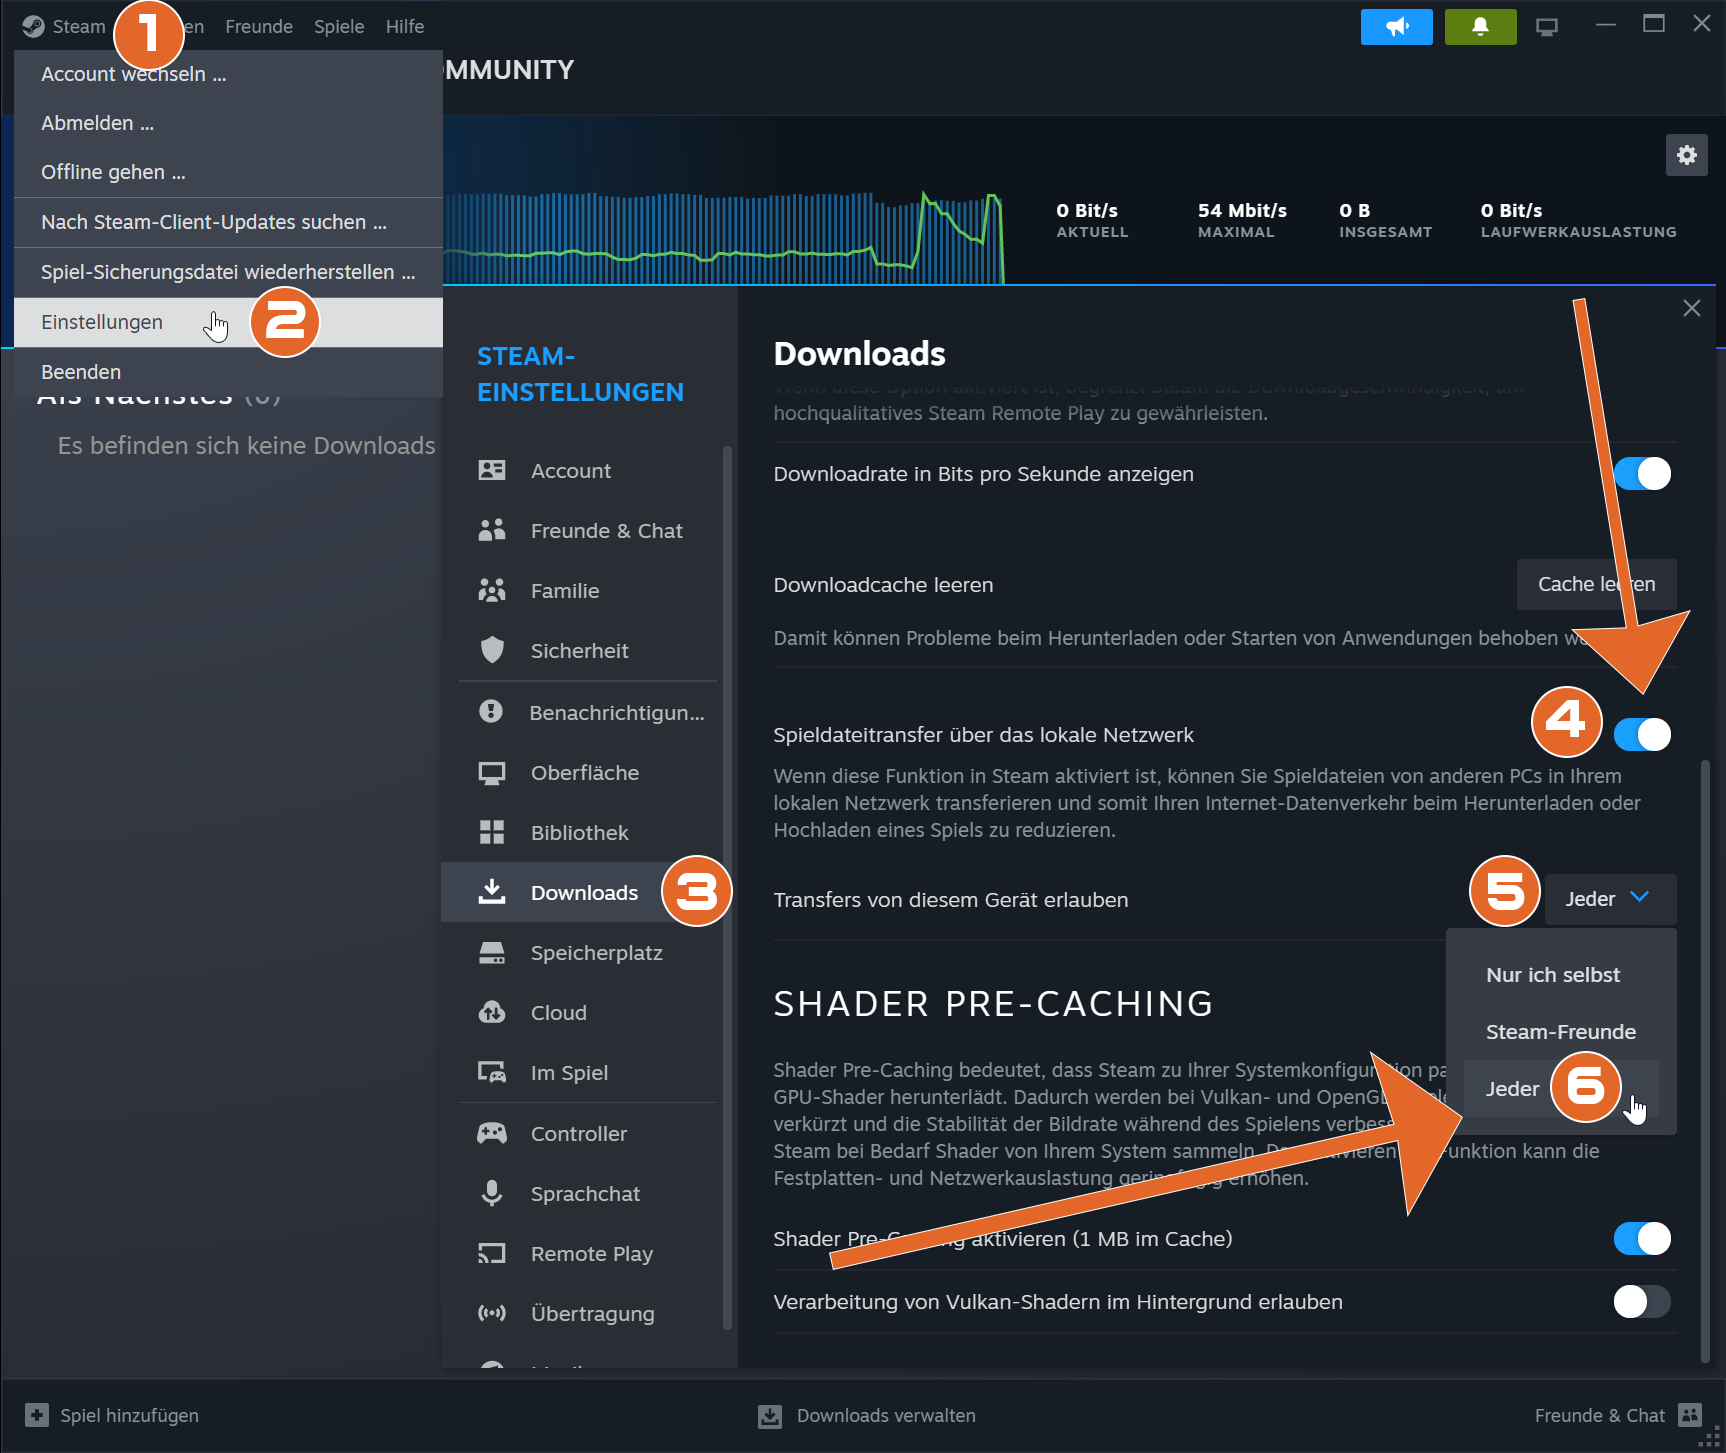Open the Transfers von diesem Gerät dropdown
This screenshot has height=1453, width=1726.
pyautogui.click(x=1610, y=899)
